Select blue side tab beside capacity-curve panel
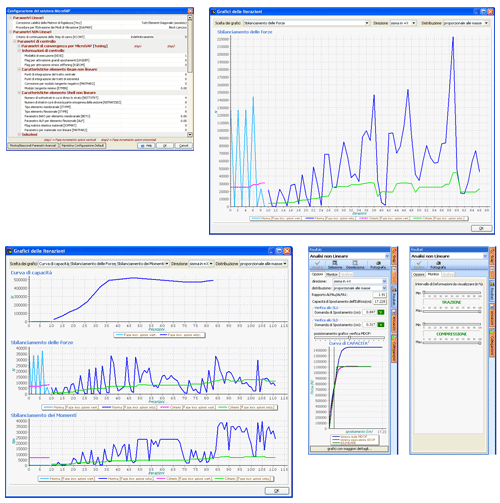Screen dimensions: 500x503 click(x=394, y=297)
